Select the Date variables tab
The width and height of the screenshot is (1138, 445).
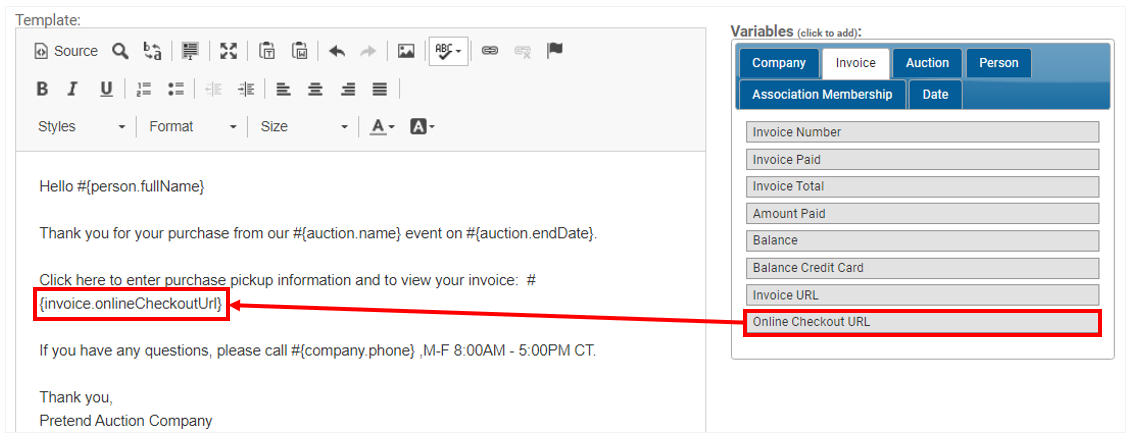936,95
